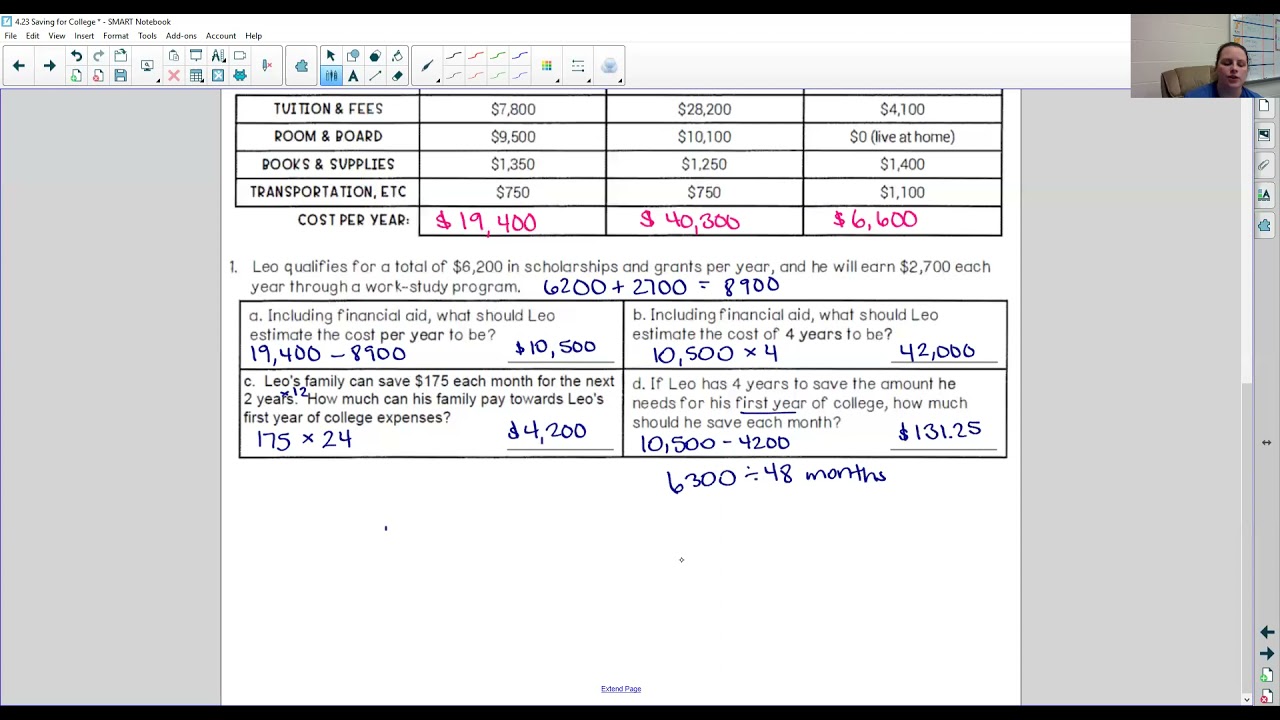The image size is (1280, 720).
Task: Go to next page with bottom-right arrow
Action: 1267,653
